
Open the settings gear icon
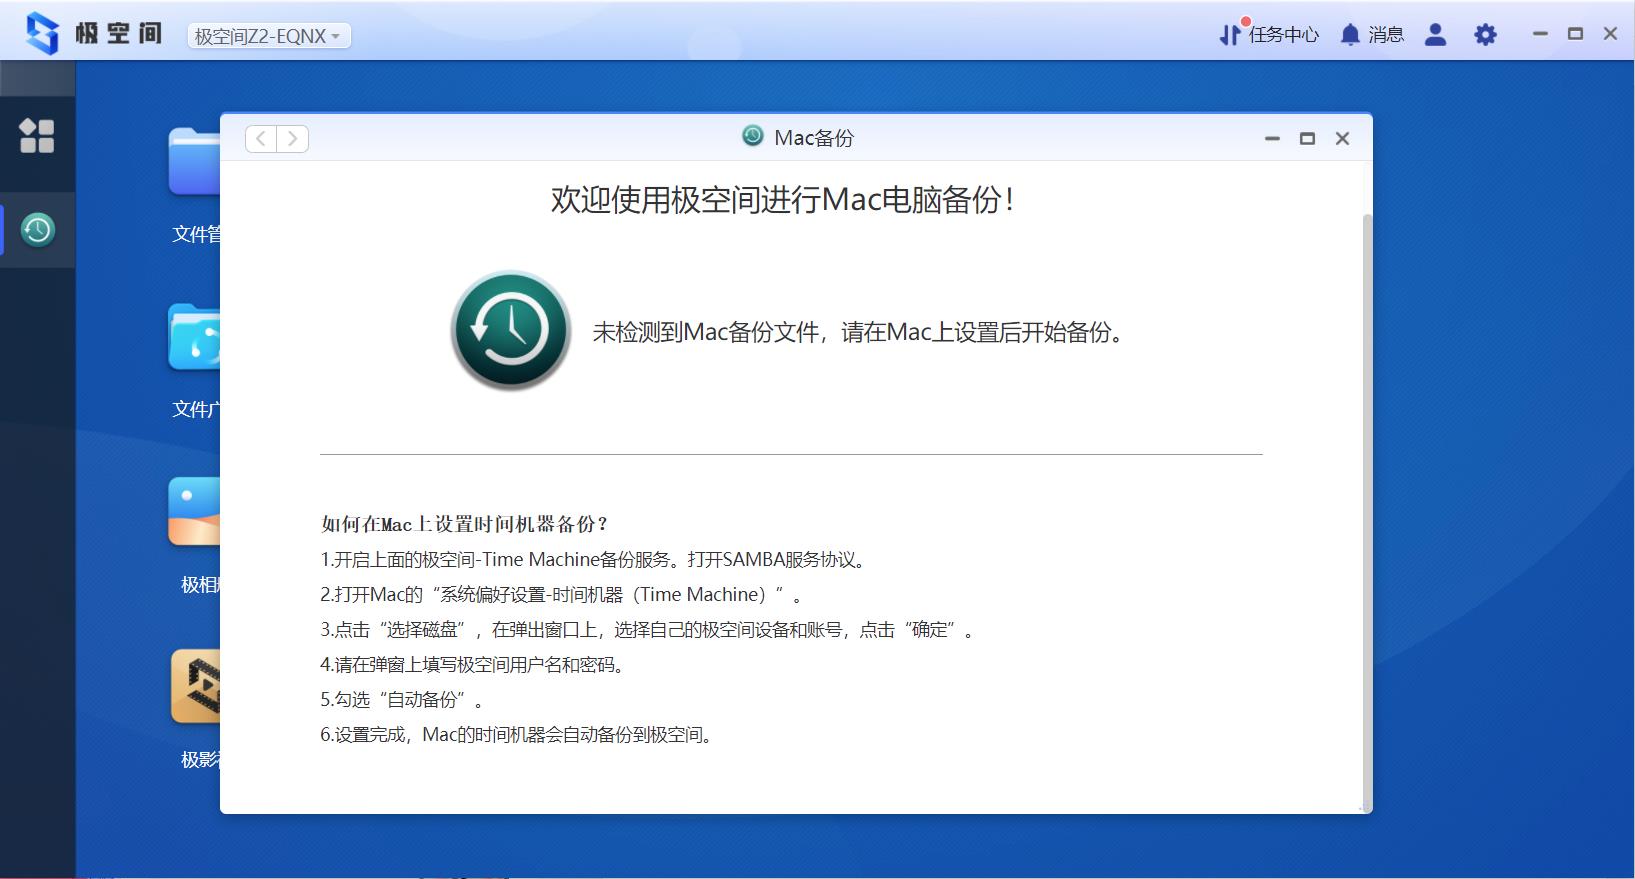click(1485, 35)
